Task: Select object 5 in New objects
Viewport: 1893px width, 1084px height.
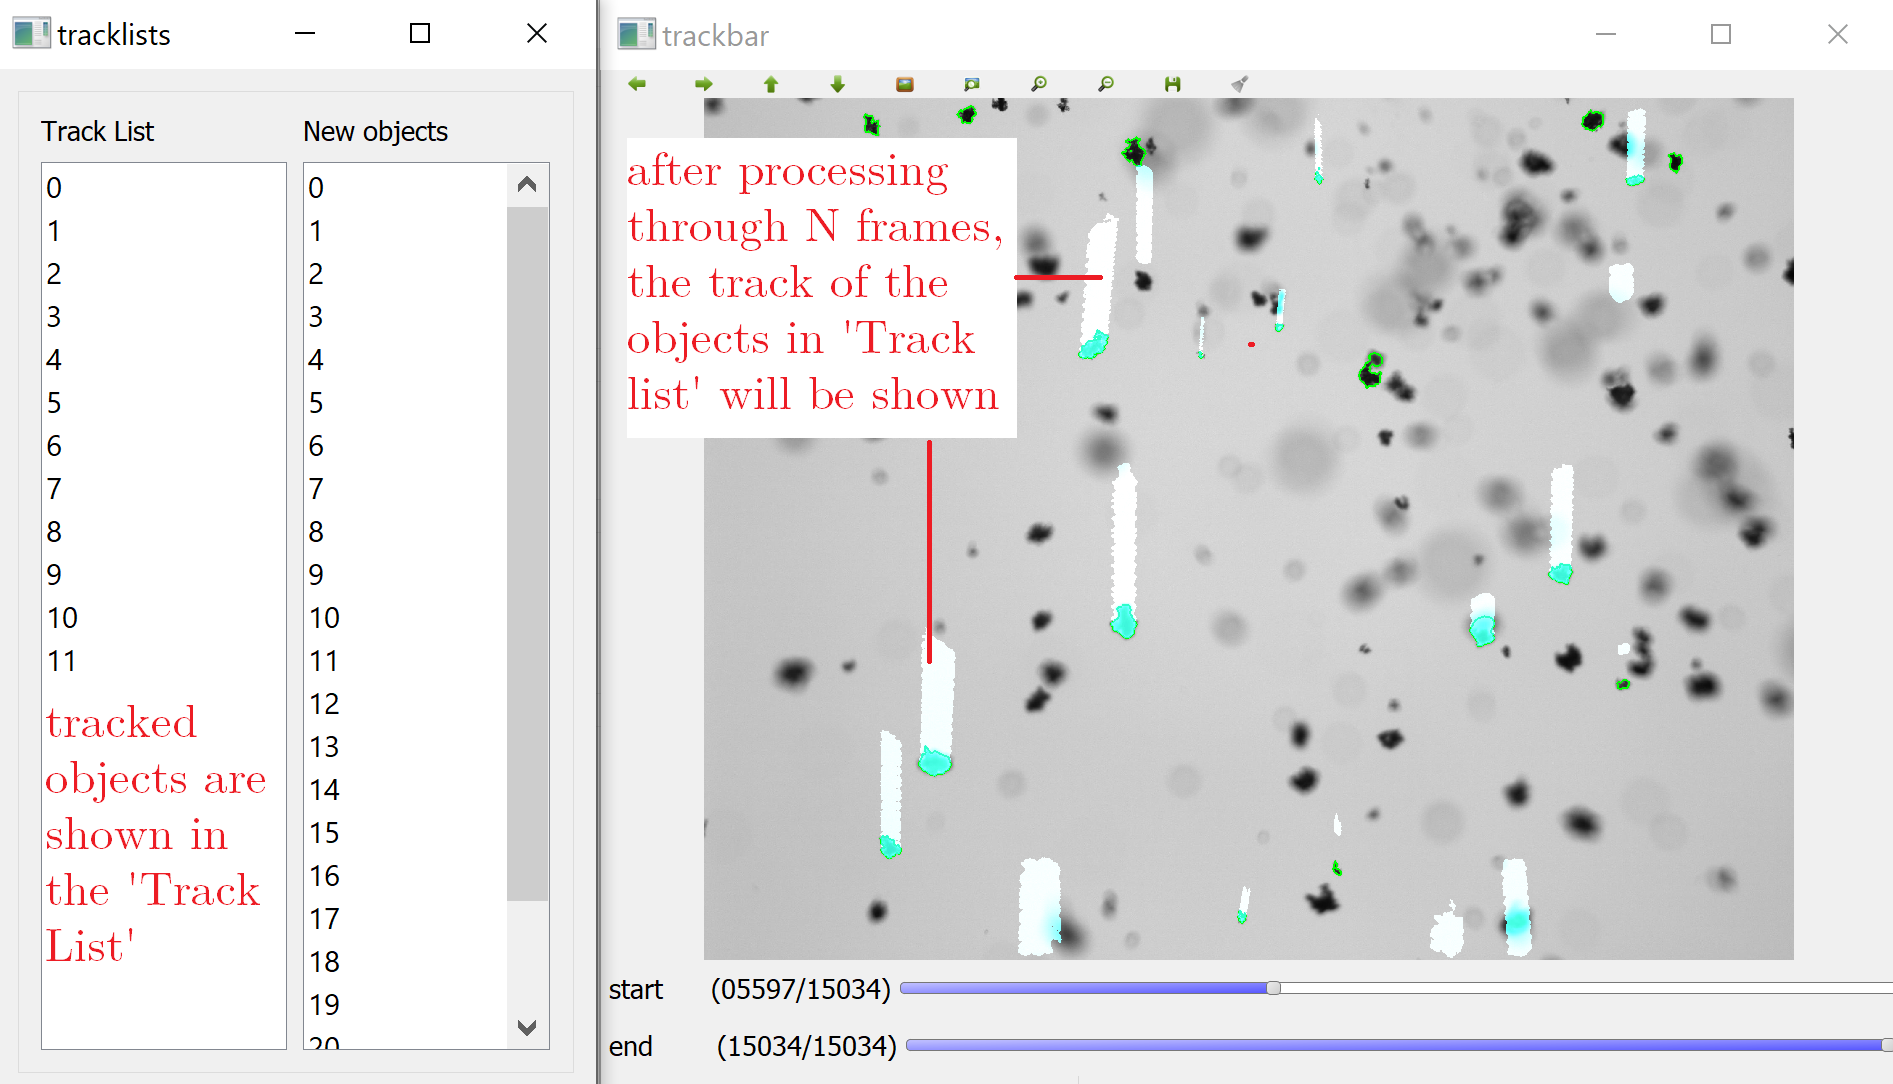Action: (405, 402)
